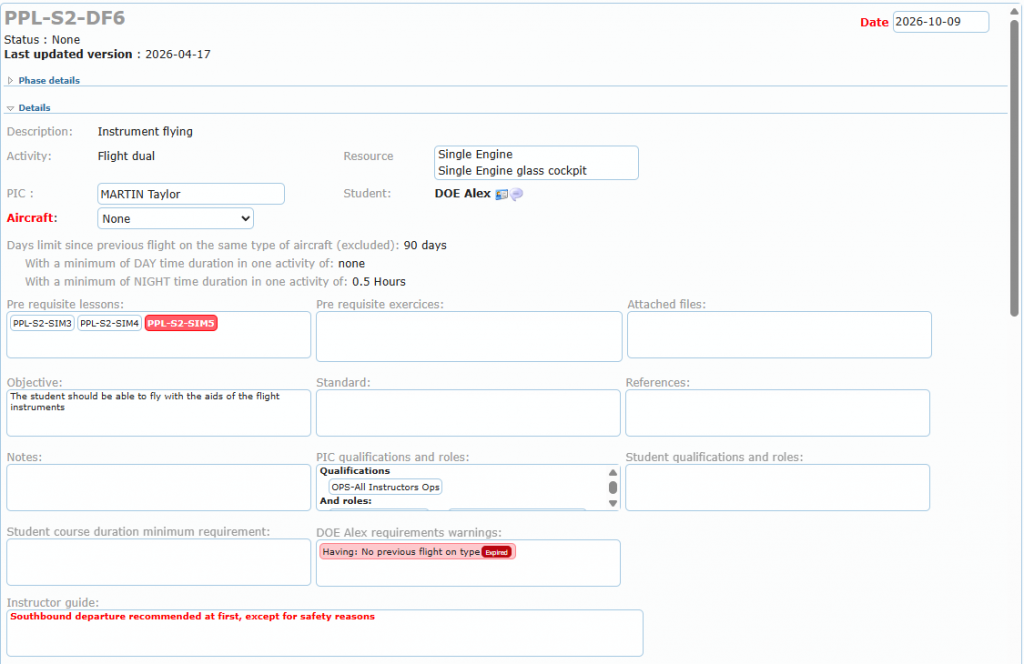
Task: Click inside the Attached files box
Action: (779, 335)
